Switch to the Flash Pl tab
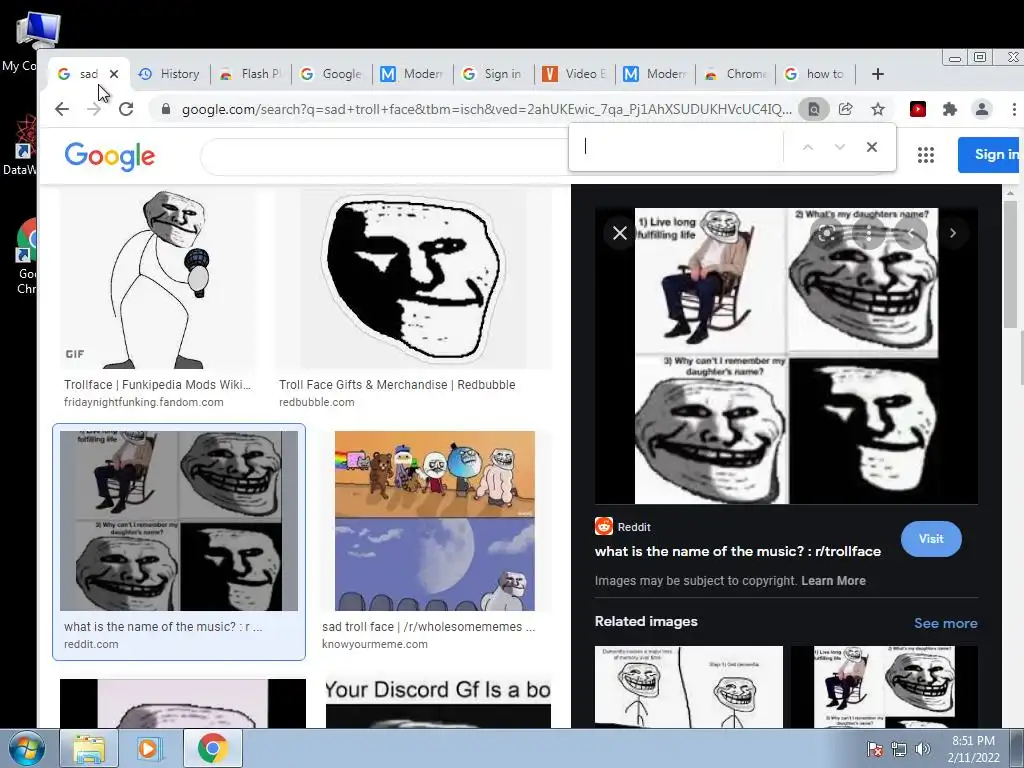The width and height of the screenshot is (1024, 768). [x=251, y=74]
